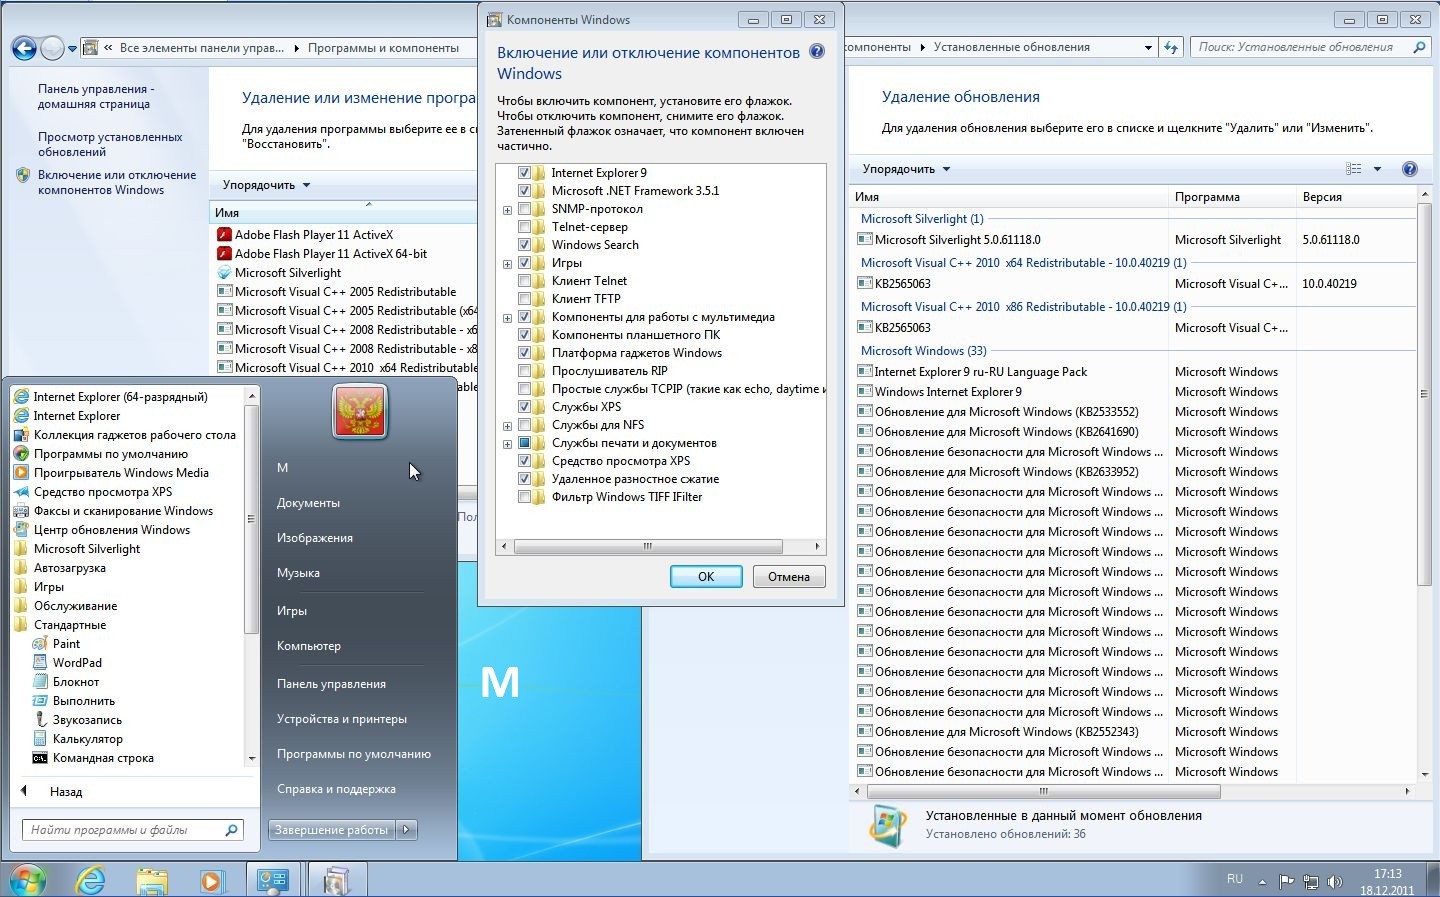Click Завершение работы button

[332, 830]
